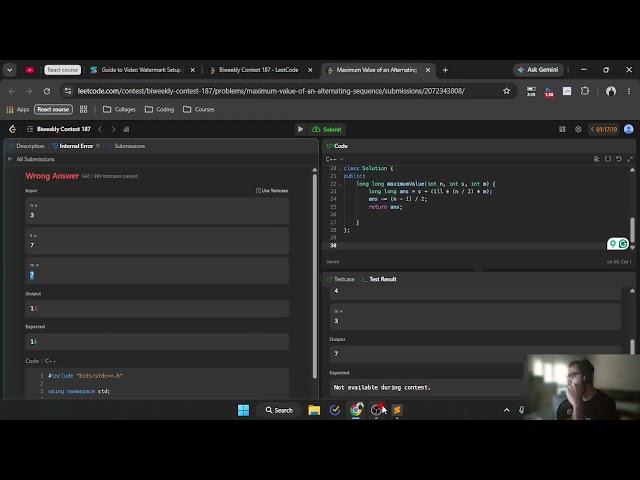Click the Grammarly extension badge in editor
The height and width of the screenshot is (480, 640).
coord(618,244)
